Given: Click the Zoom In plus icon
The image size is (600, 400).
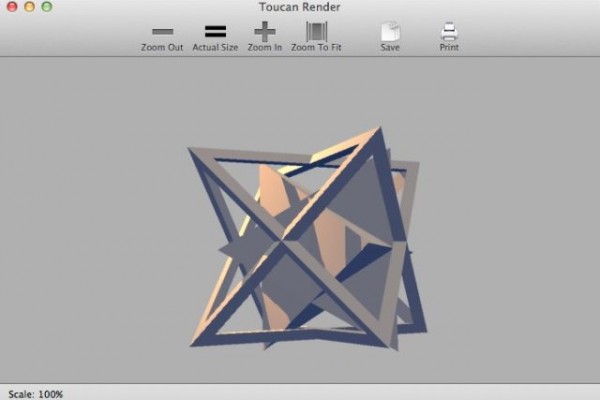Looking at the screenshot, I should pyautogui.click(x=265, y=31).
